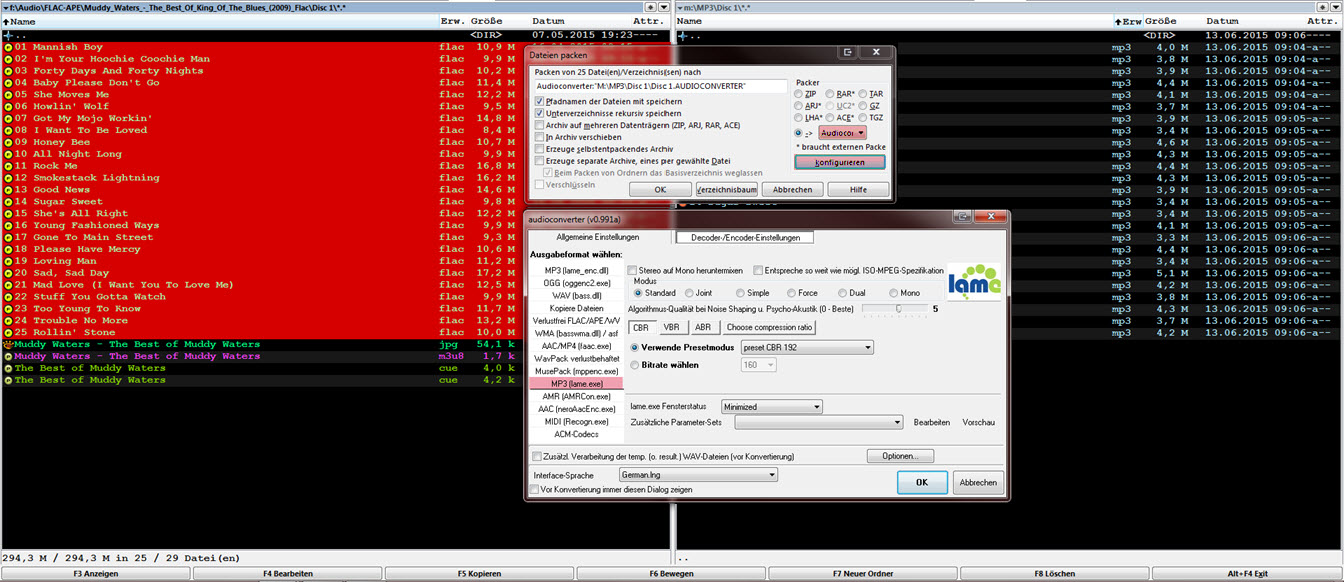Switch to the Allgemeine Einstellungen tab
The width and height of the screenshot is (1344, 582).
coord(598,238)
